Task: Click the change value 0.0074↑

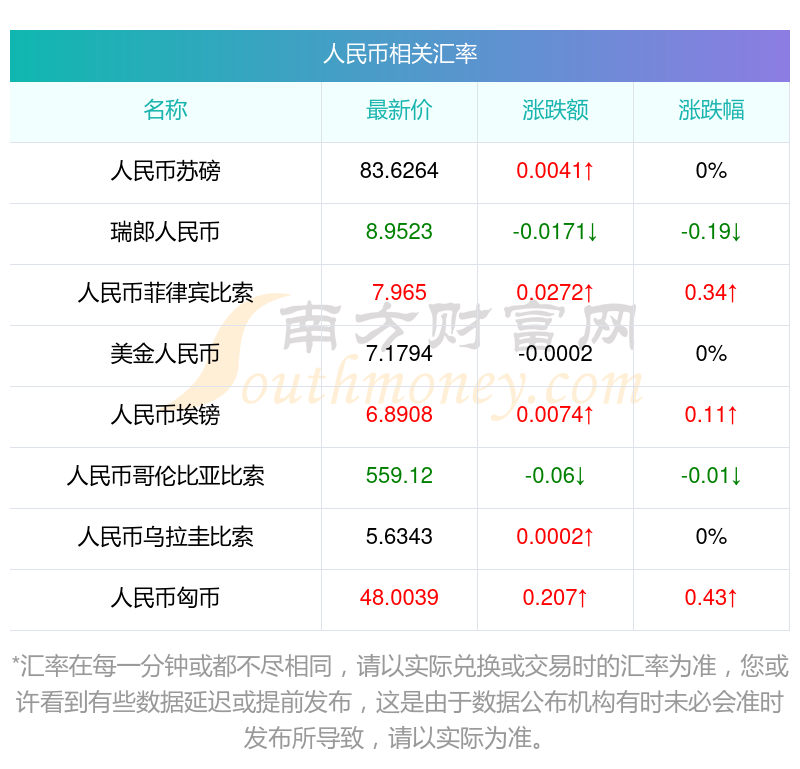Action: (555, 415)
